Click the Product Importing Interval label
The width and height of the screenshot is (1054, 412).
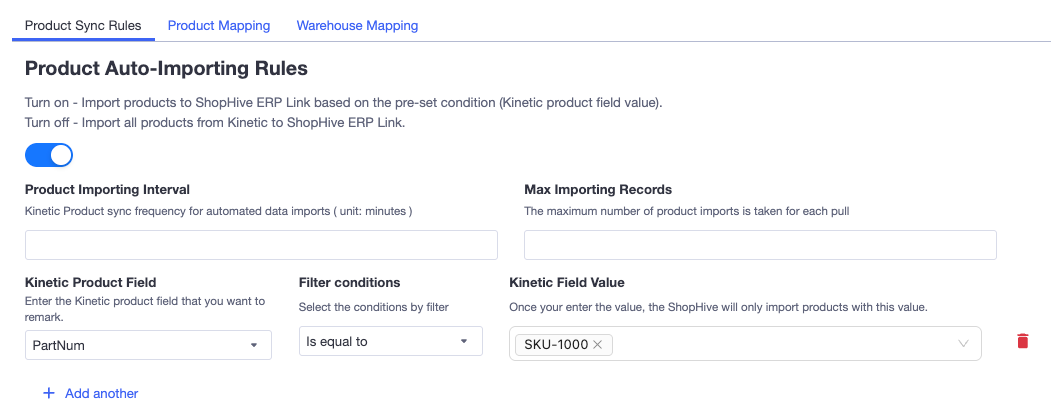point(108,190)
